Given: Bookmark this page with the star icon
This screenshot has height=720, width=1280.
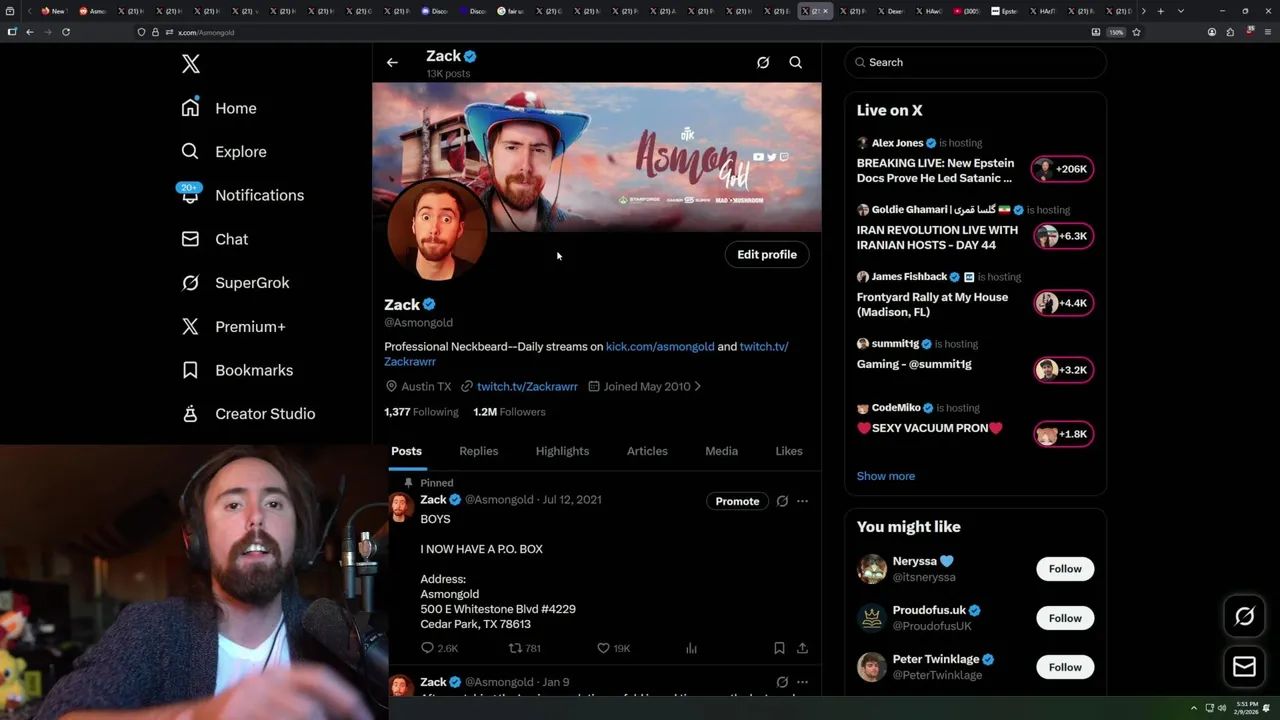Looking at the screenshot, I should [1136, 32].
